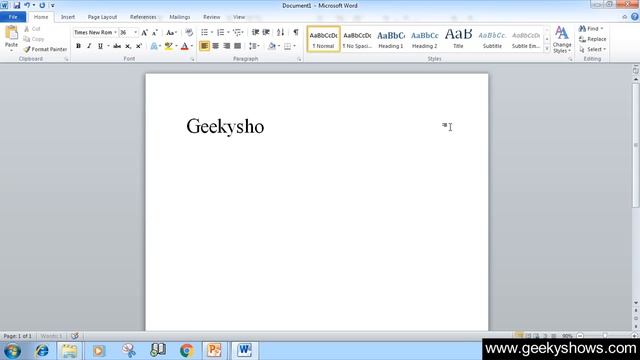Click the zoom slider in status bar
The image size is (640, 360).
pos(605,336)
